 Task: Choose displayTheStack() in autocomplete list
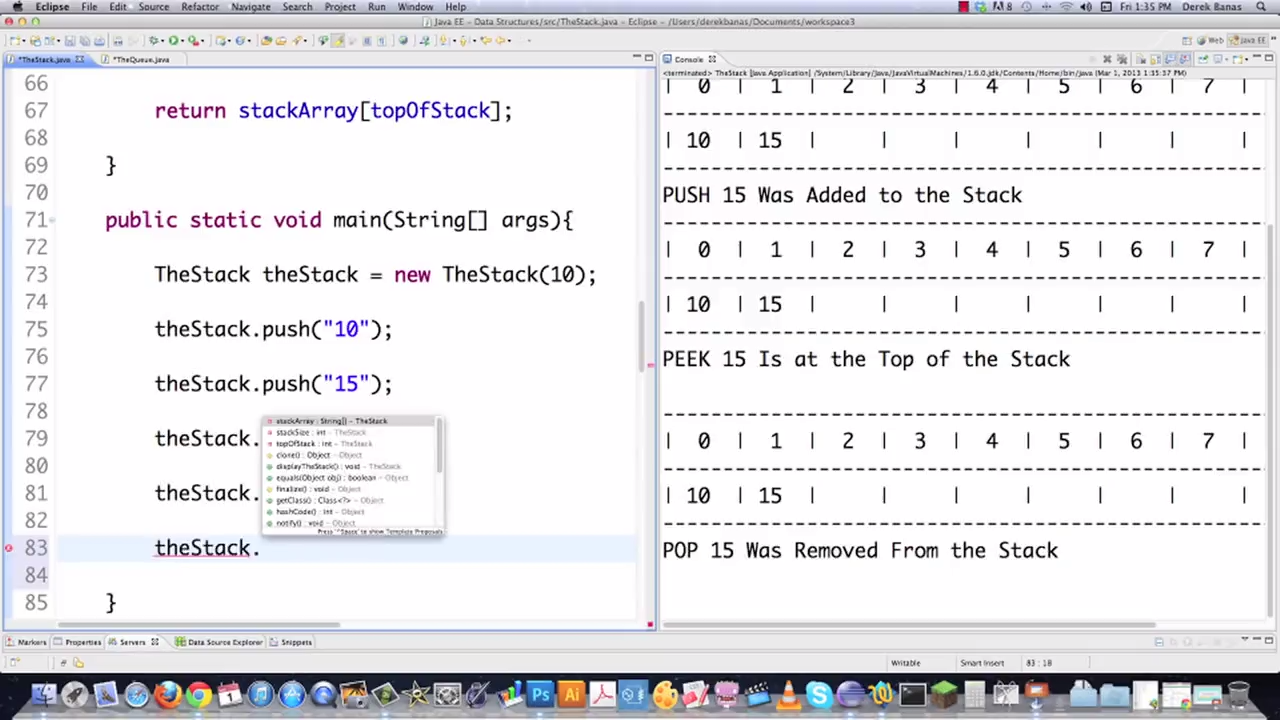tap(350, 466)
